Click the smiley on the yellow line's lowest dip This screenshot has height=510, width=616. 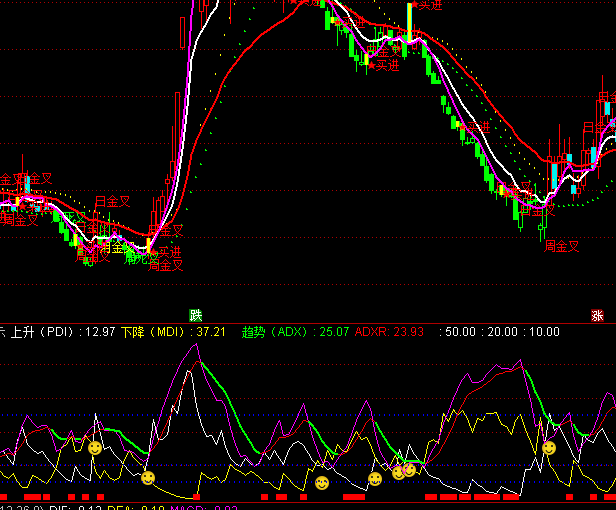coord(148,478)
